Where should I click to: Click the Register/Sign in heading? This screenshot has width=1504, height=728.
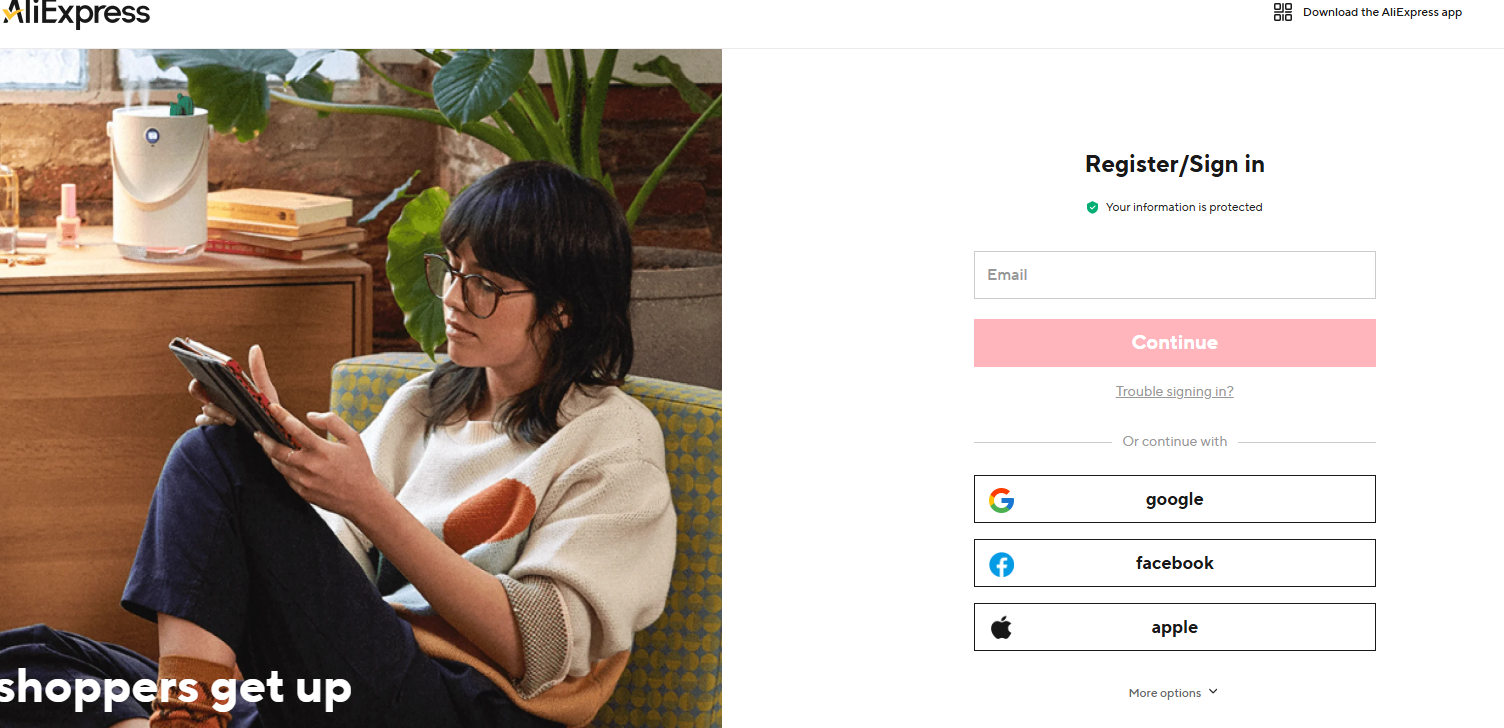(x=1174, y=164)
